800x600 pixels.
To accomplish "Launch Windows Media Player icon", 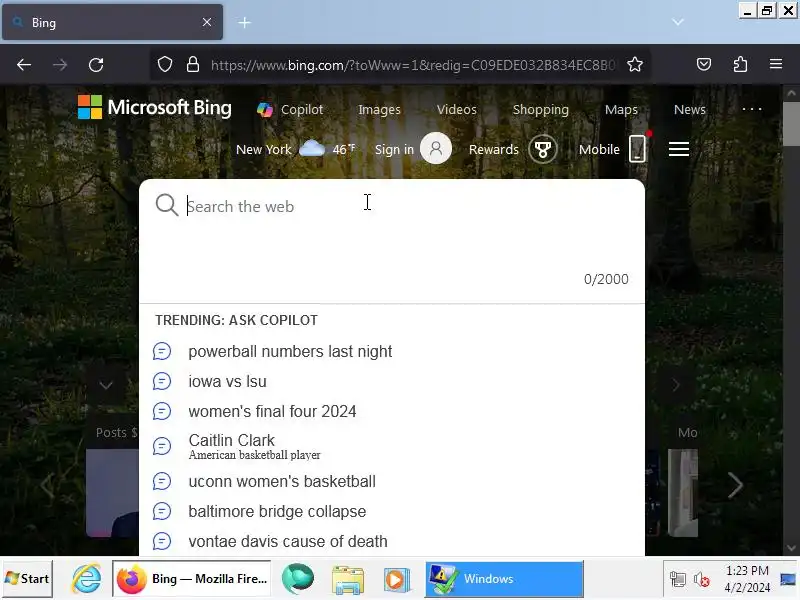I will 396,580.
